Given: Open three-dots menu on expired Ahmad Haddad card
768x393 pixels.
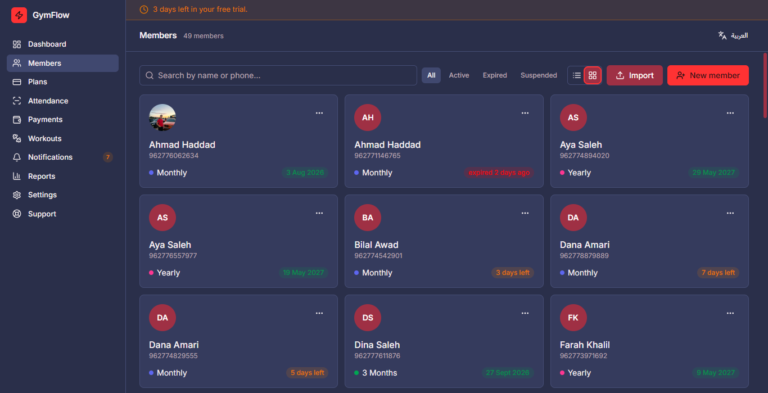Looking at the screenshot, I should (x=525, y=113).
